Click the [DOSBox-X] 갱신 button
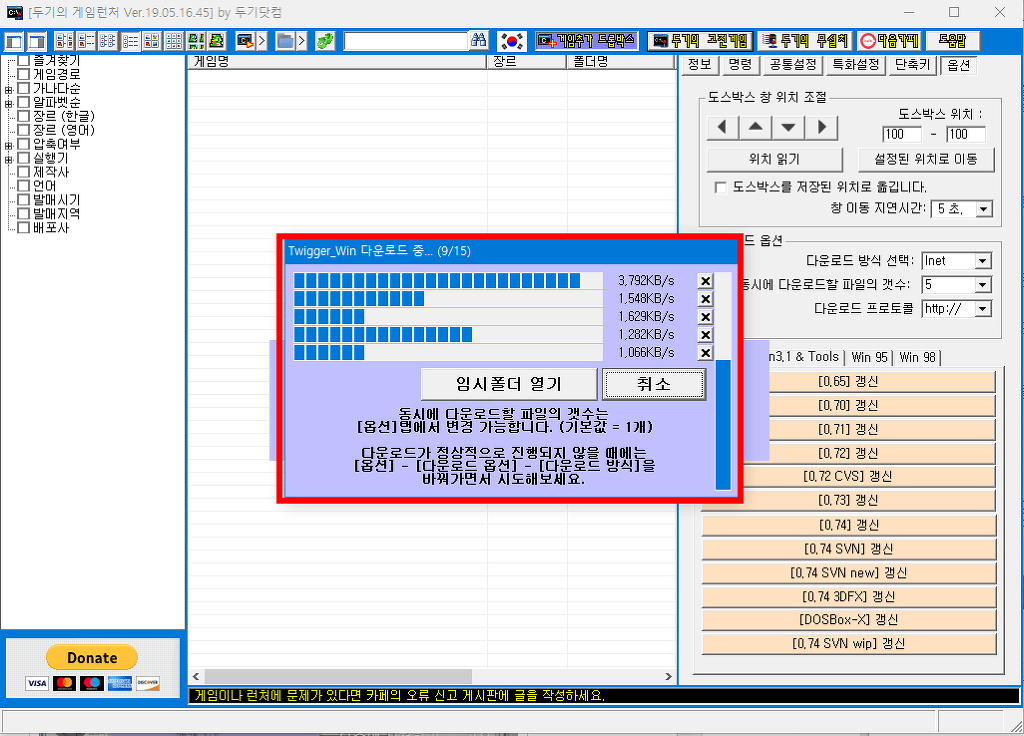 [x=848, y=619]
